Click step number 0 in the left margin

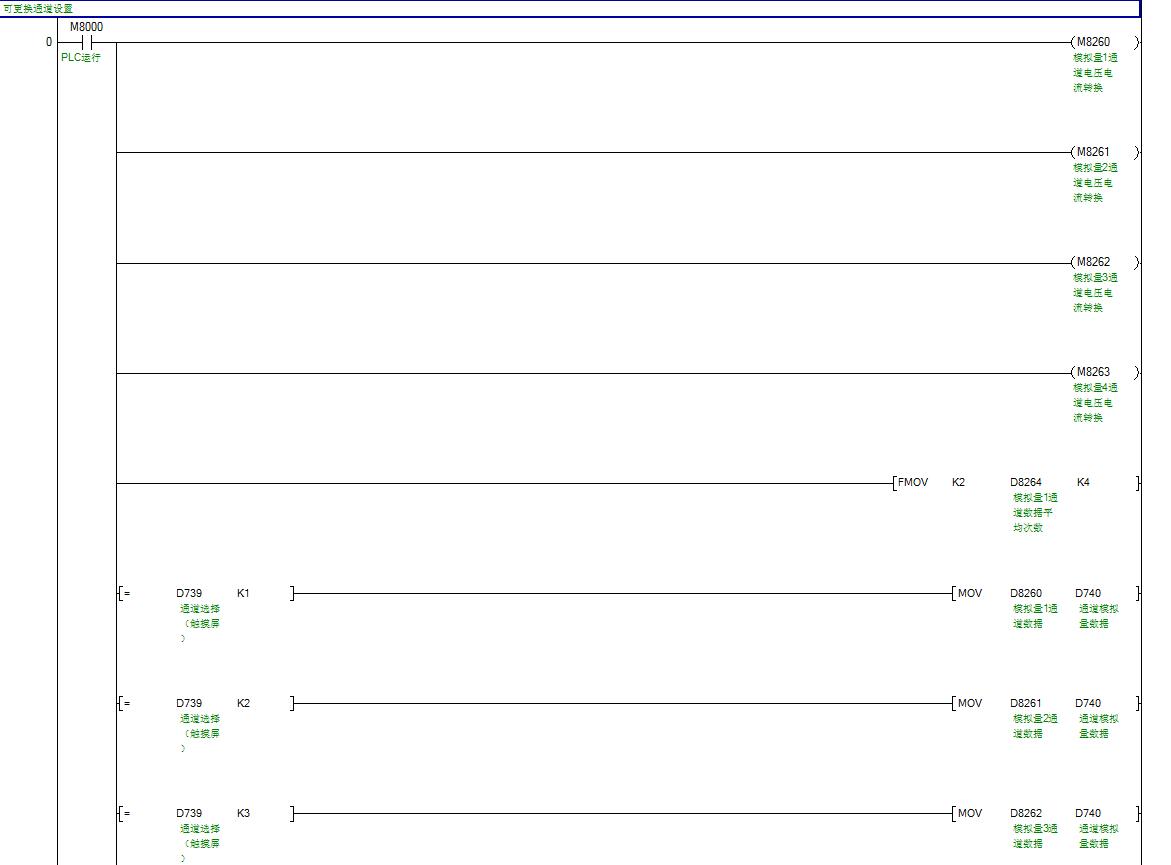[x=48, y=42]
